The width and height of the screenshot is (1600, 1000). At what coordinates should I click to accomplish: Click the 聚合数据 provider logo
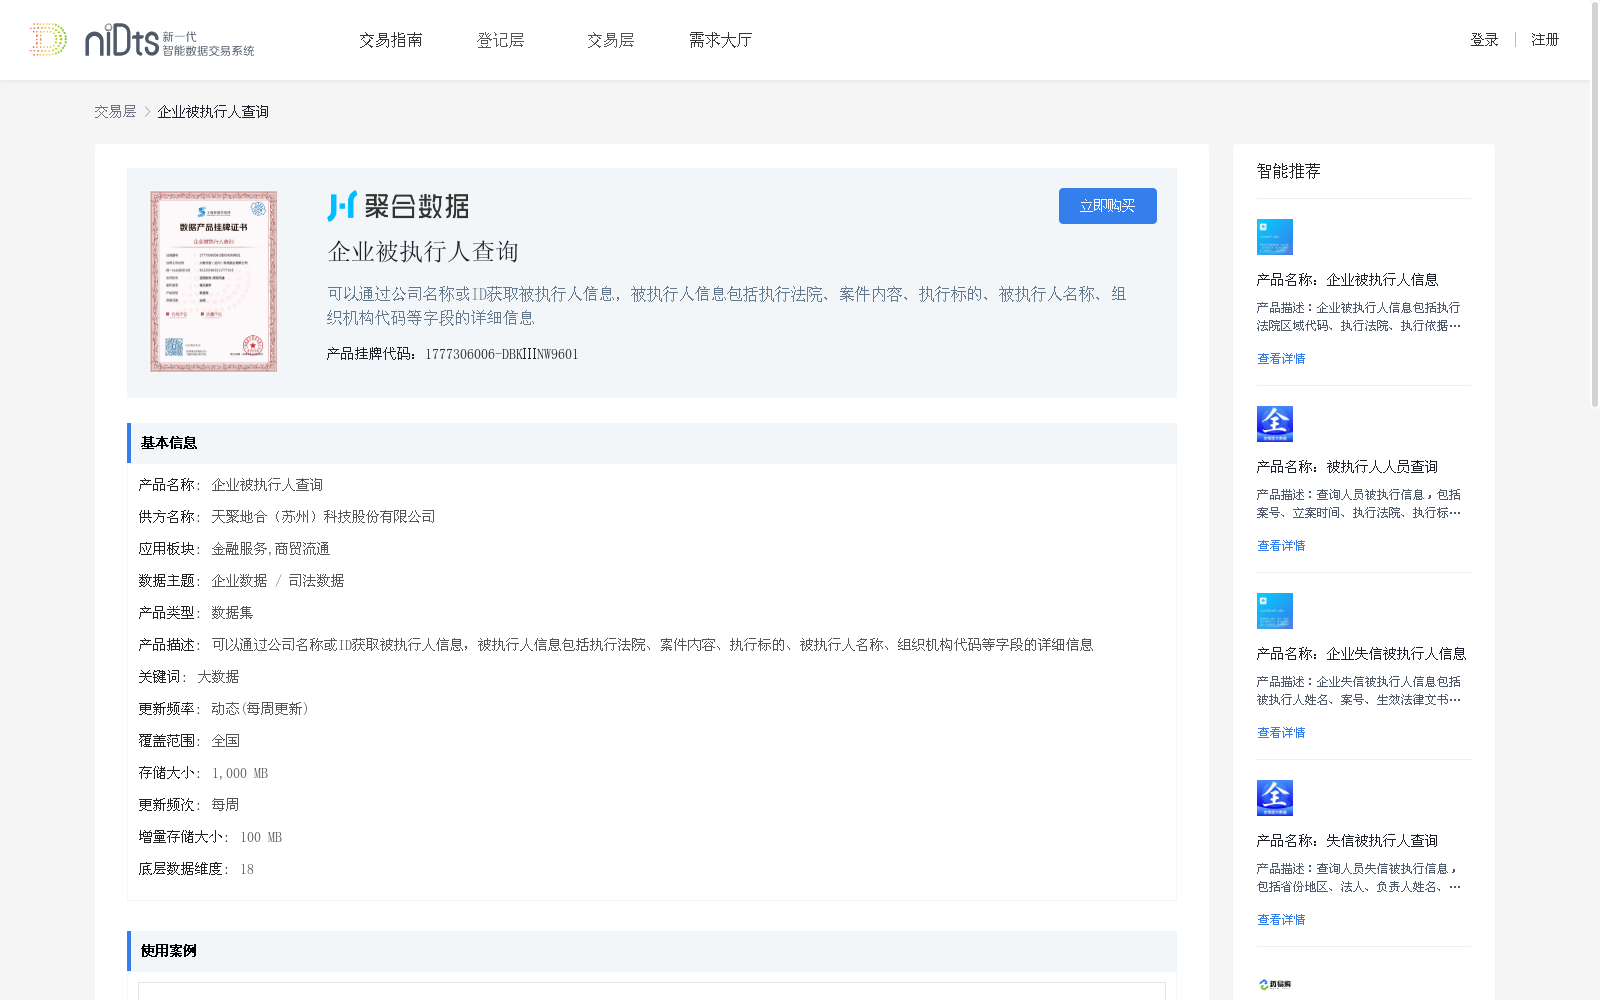(x=398, y=206)
